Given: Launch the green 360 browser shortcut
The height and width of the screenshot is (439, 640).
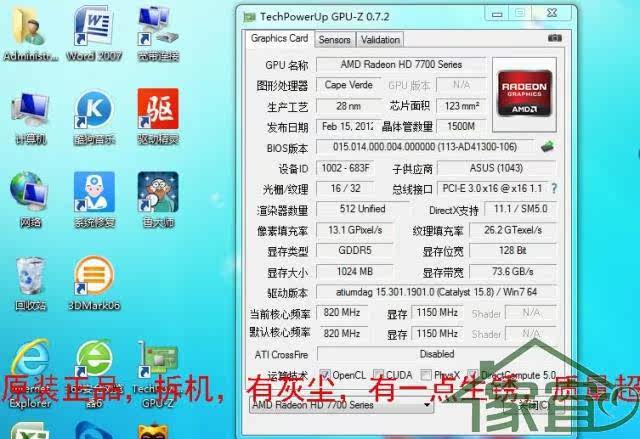Looking at the screenshot, I should click(x=94, y=373).
